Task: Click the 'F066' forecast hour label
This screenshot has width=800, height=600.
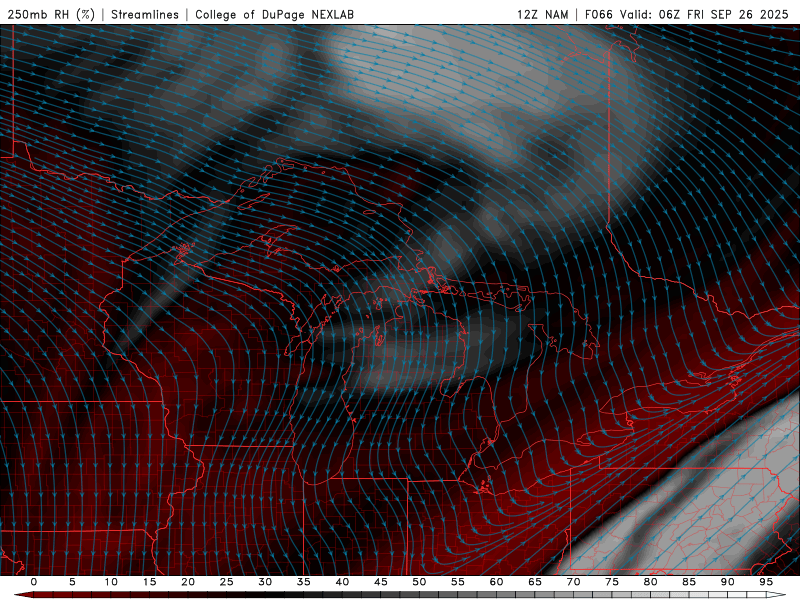Action: pyautogui.click(x=598, y=14)
